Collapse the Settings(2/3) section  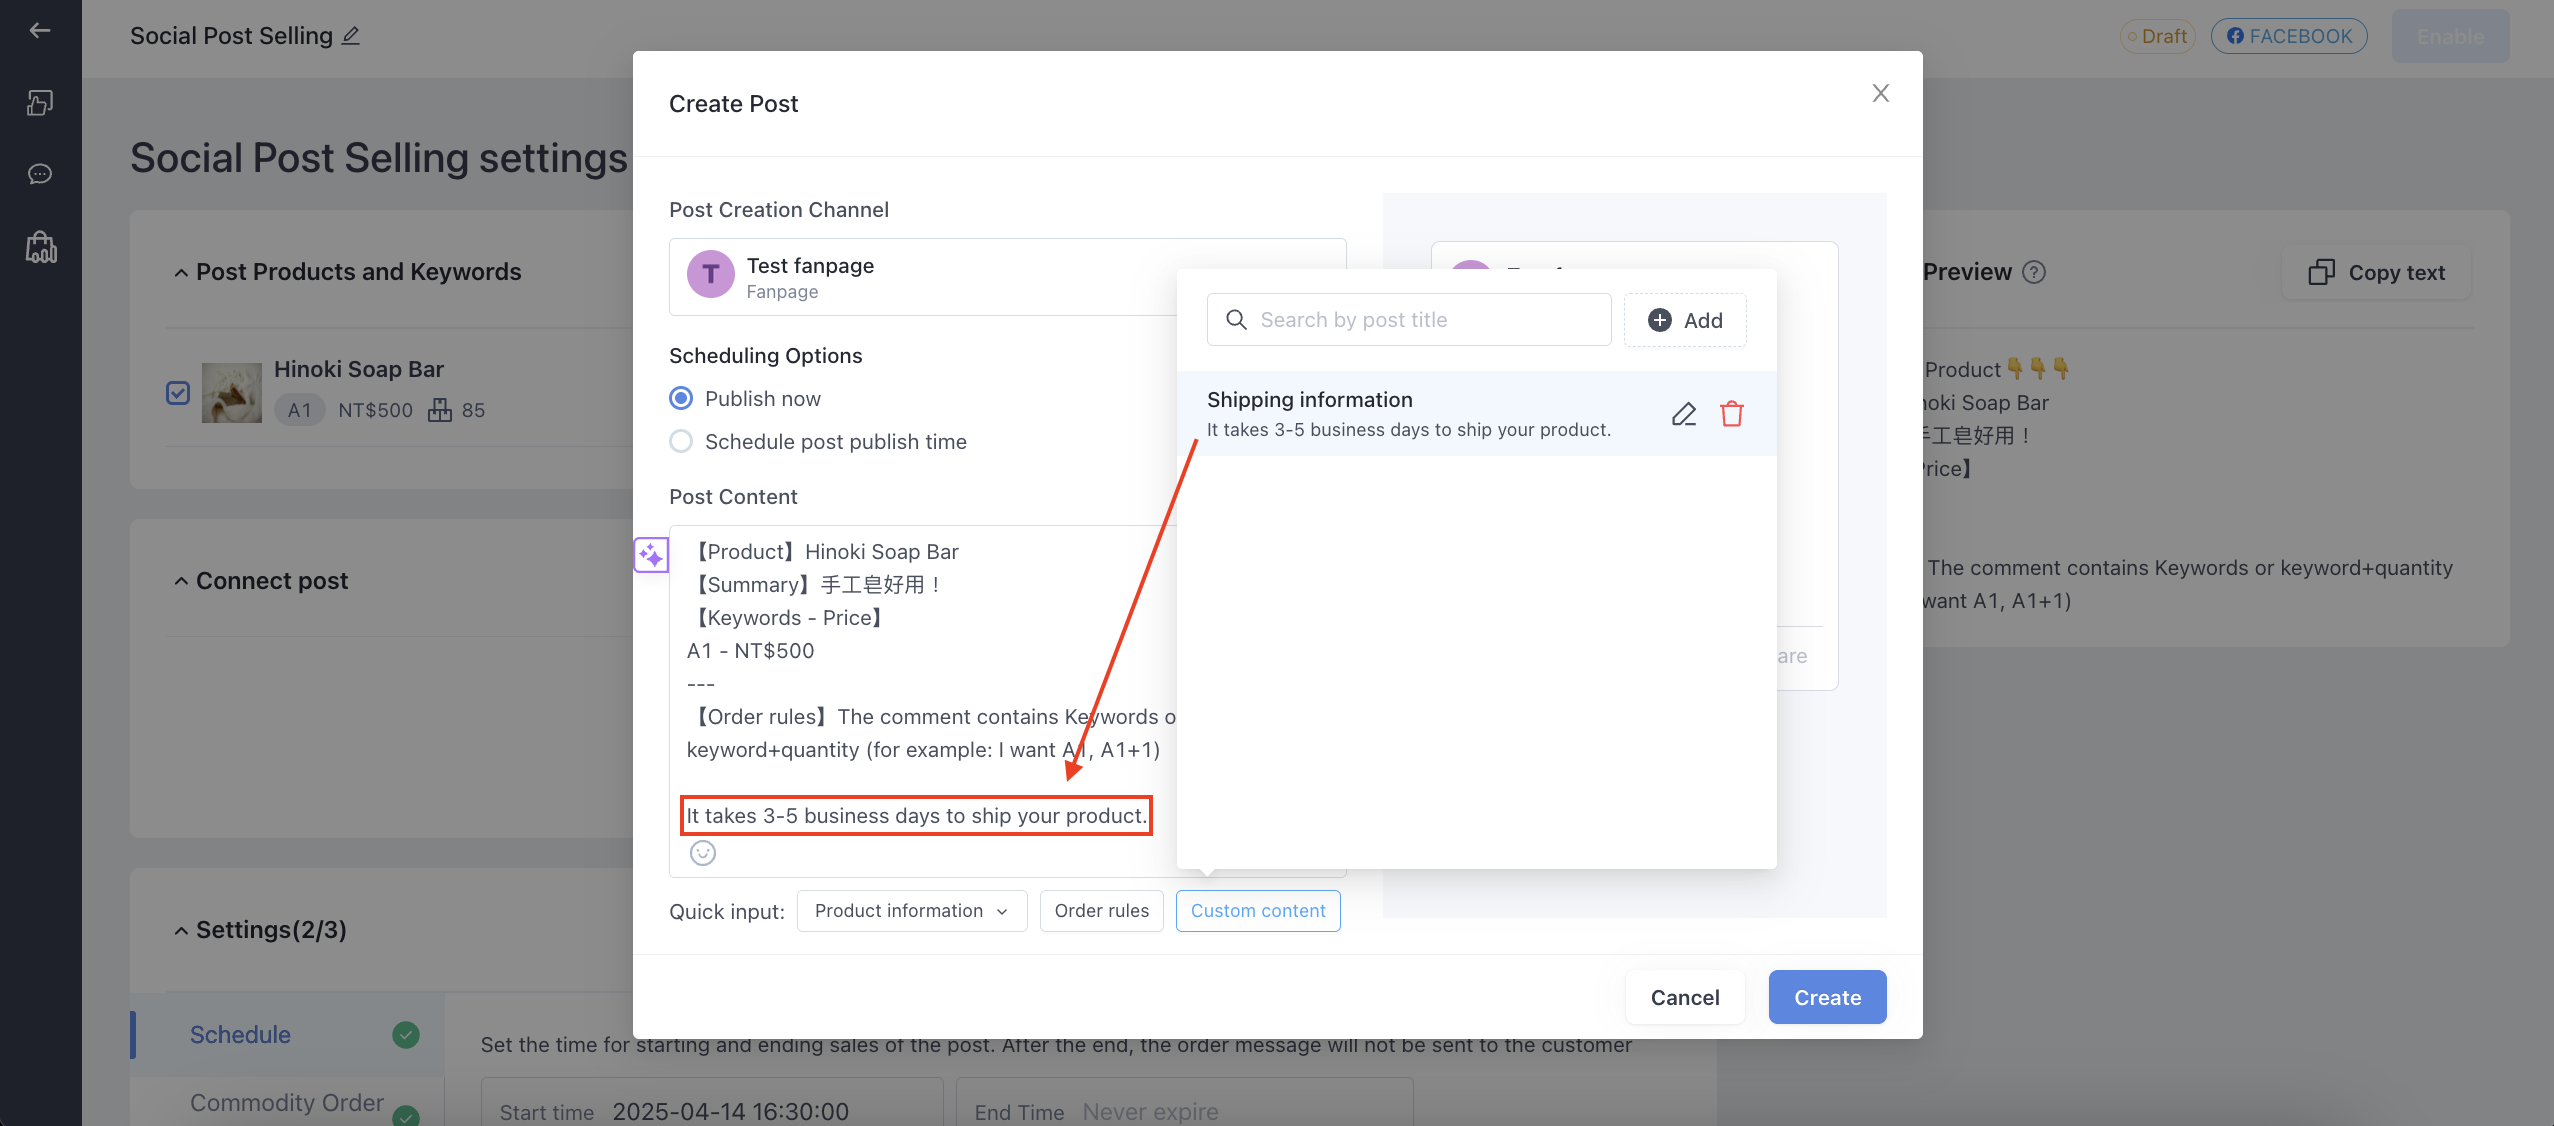pos(181,931)
